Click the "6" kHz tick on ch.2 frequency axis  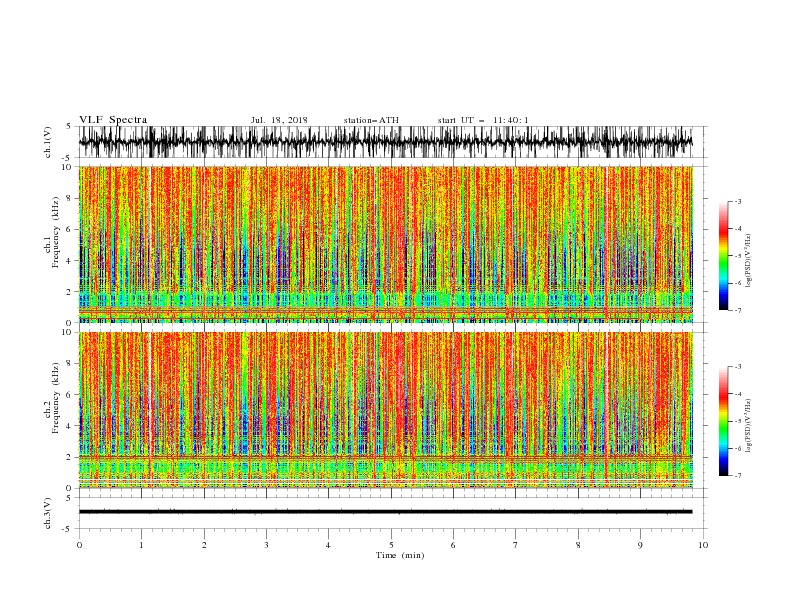(69, 395)
